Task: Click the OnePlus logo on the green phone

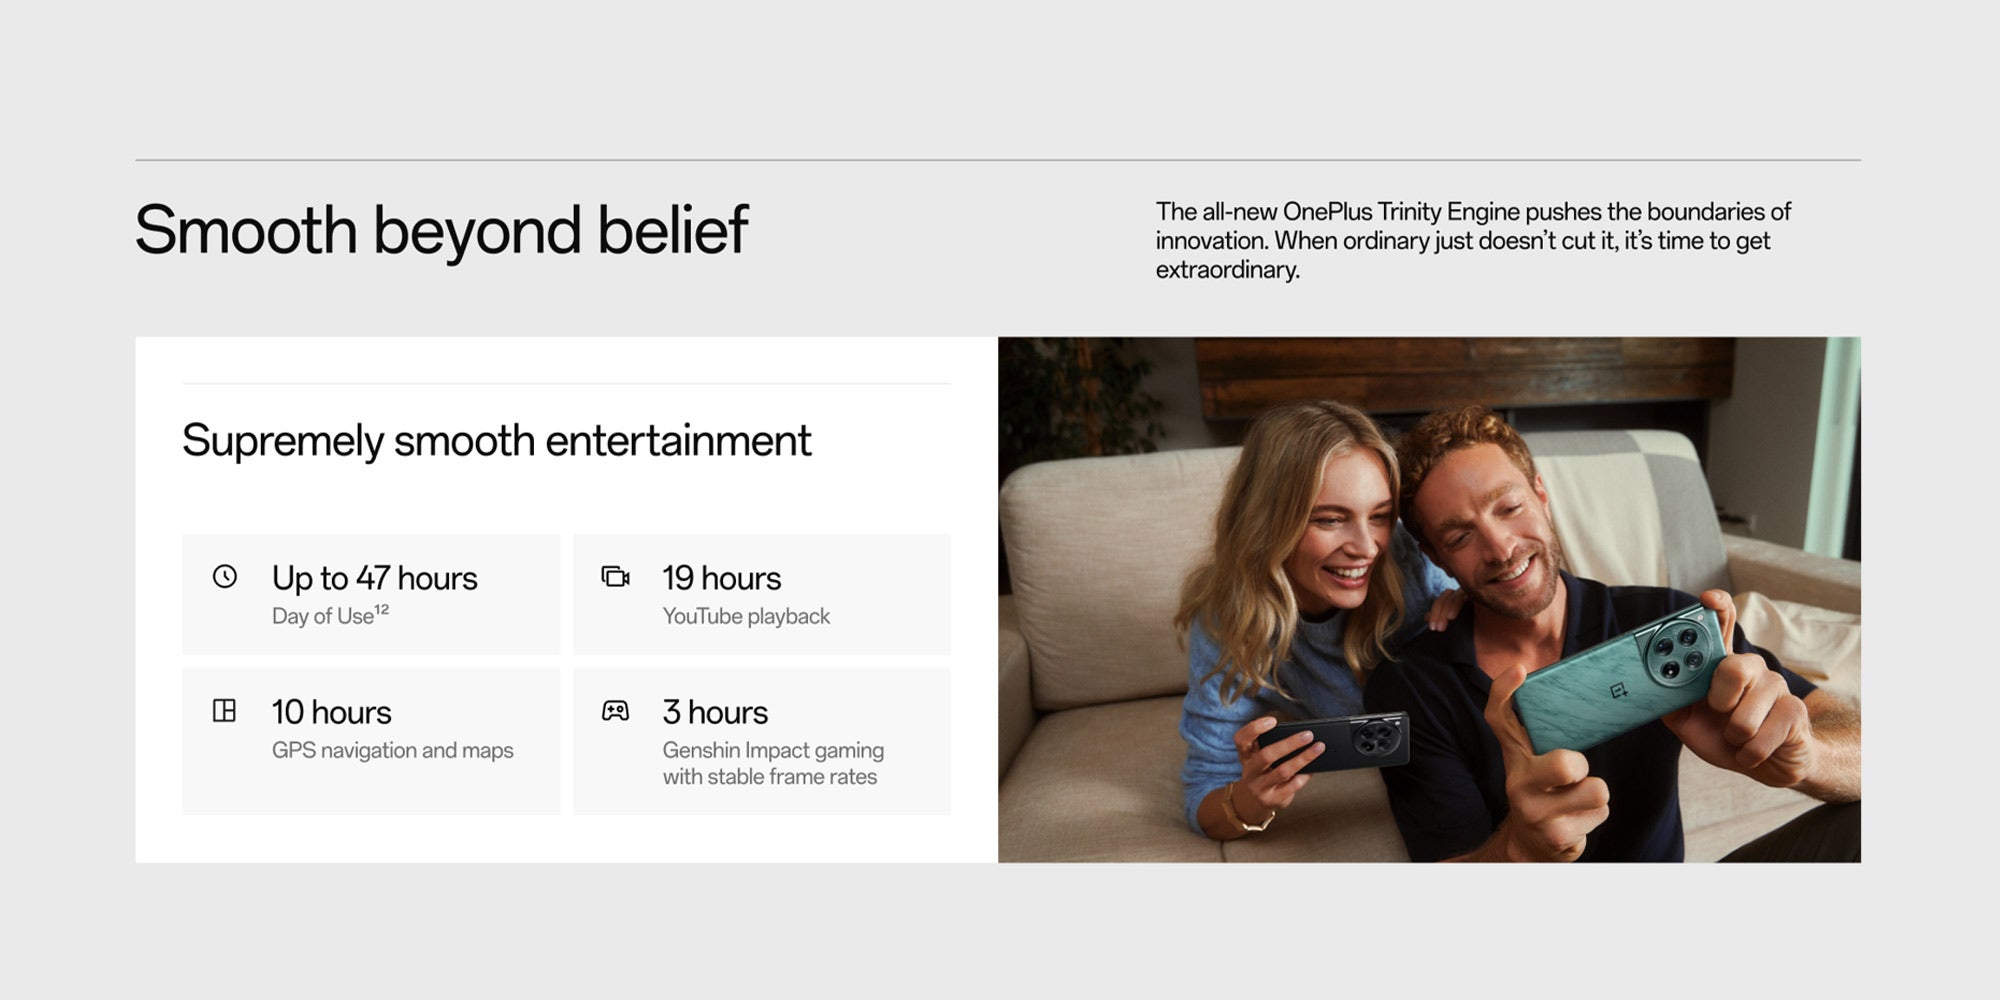Action: tap(1619, 690)
